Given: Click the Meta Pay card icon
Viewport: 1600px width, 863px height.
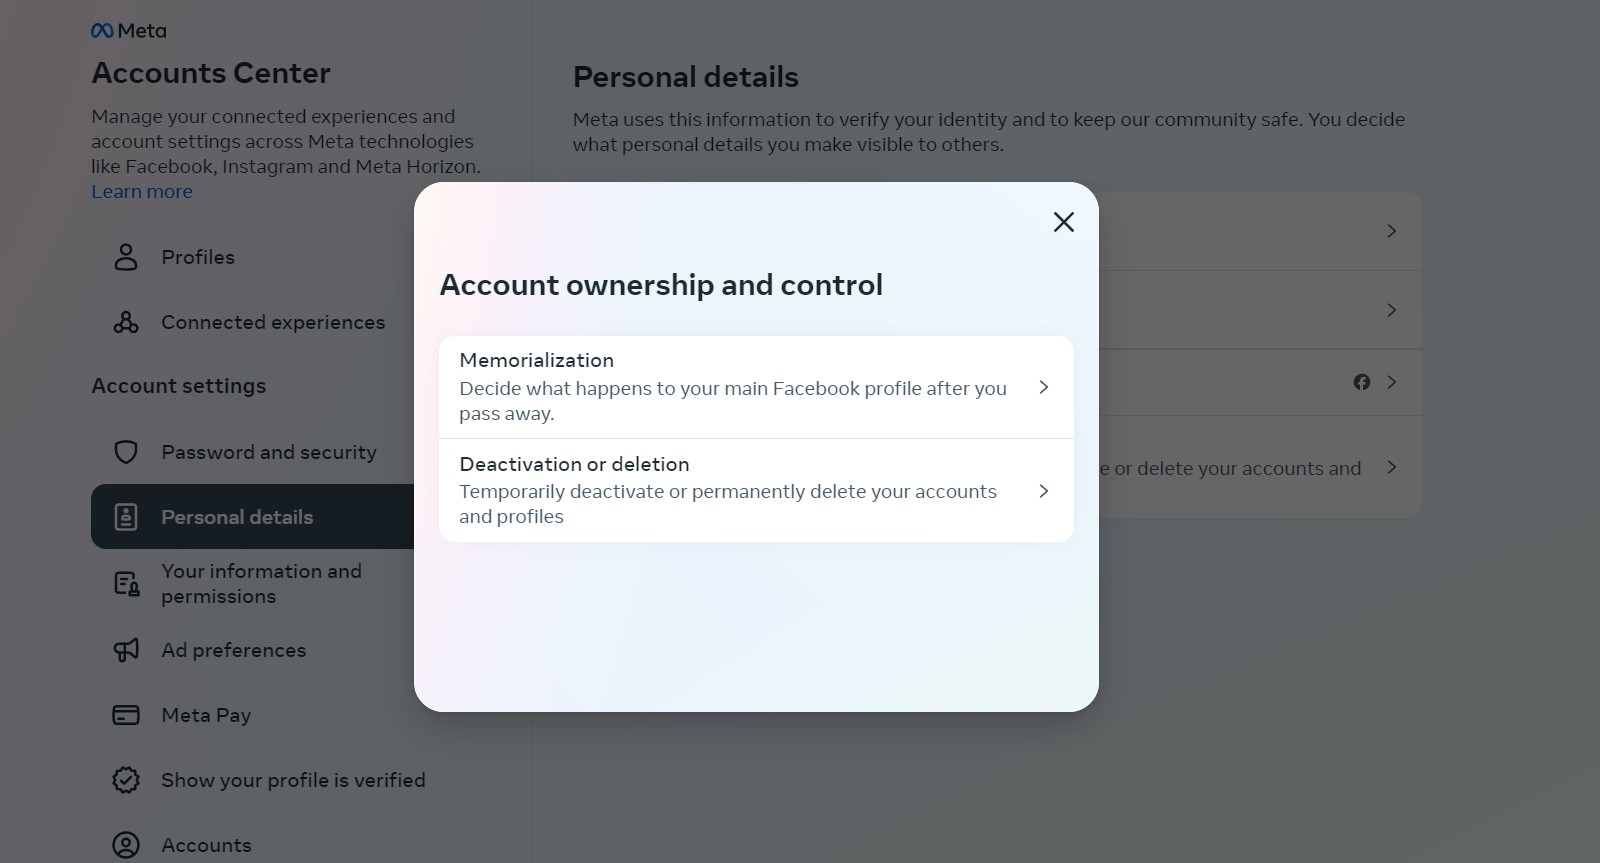Looking at the screenshot, I should click(x=126, y=715).
